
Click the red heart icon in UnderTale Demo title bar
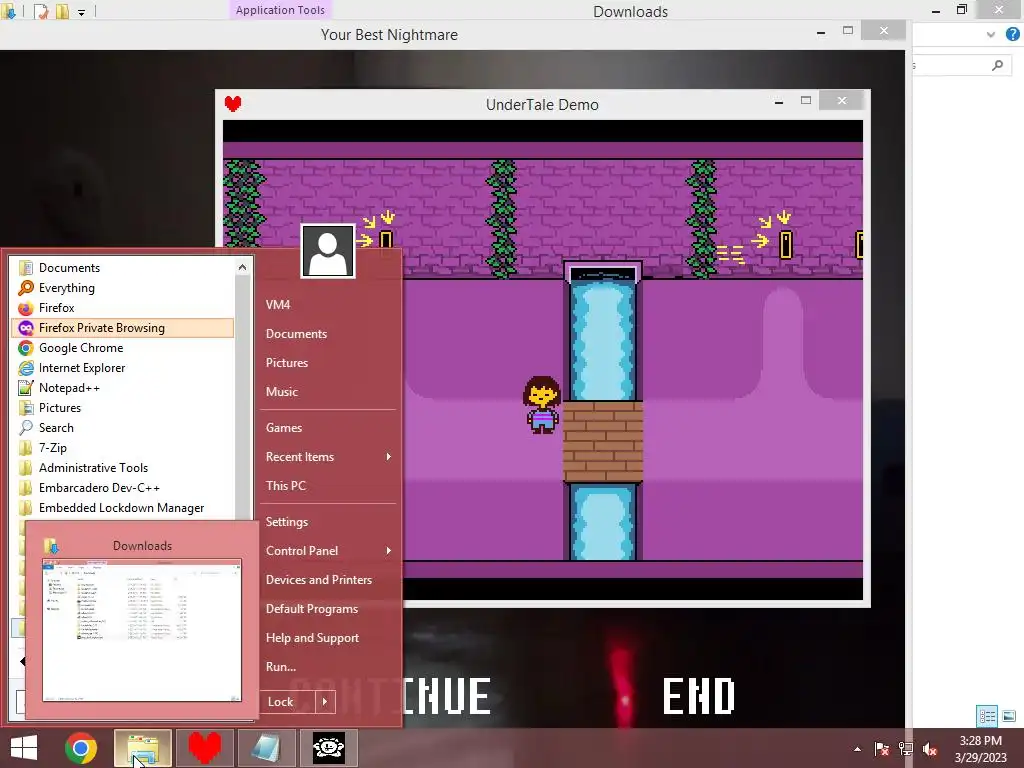233,103
